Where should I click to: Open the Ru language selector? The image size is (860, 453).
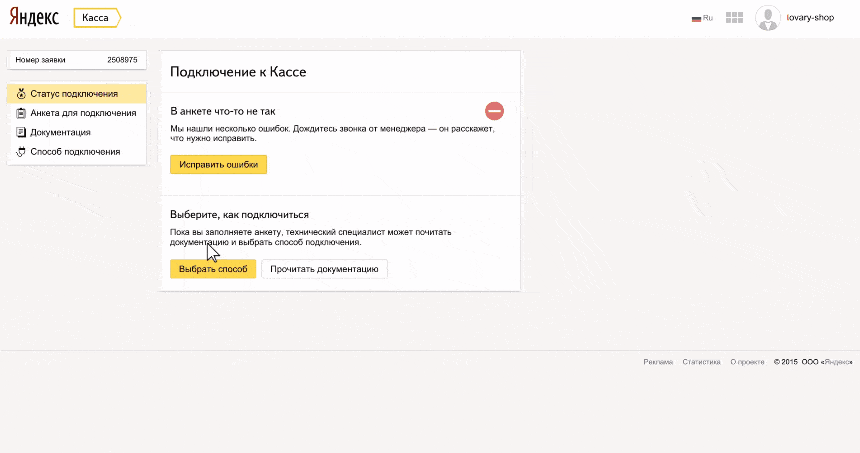pos(702,18)
